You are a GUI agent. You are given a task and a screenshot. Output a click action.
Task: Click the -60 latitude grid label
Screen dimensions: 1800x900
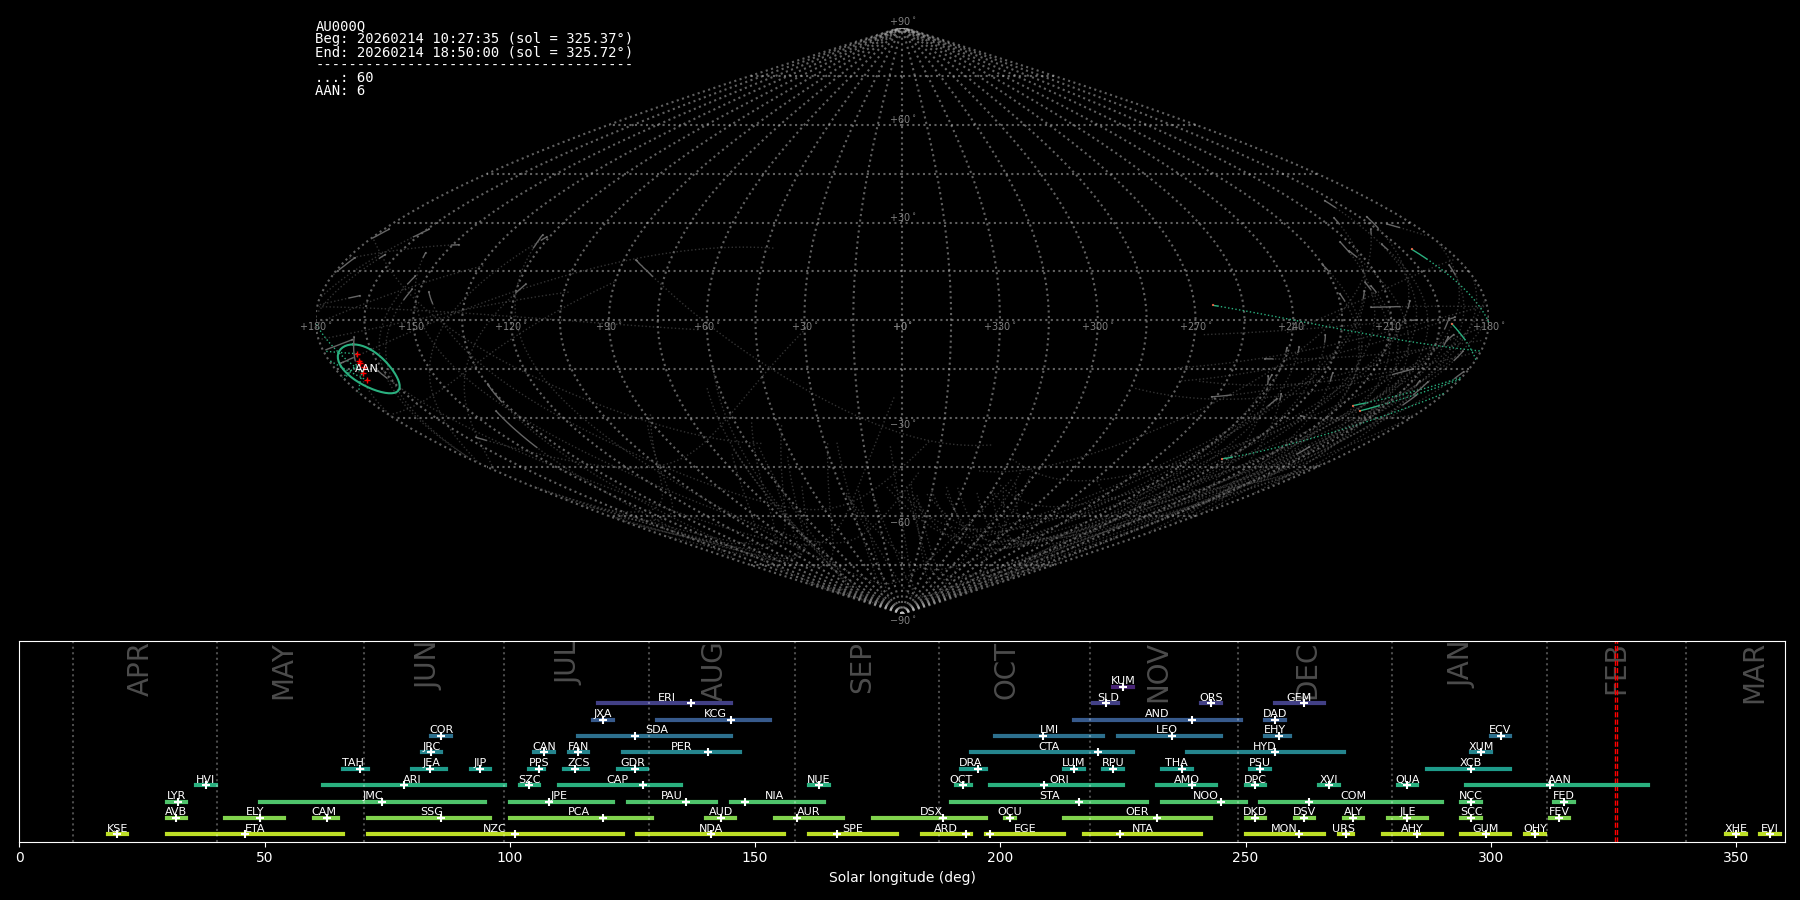pos(901,522)
